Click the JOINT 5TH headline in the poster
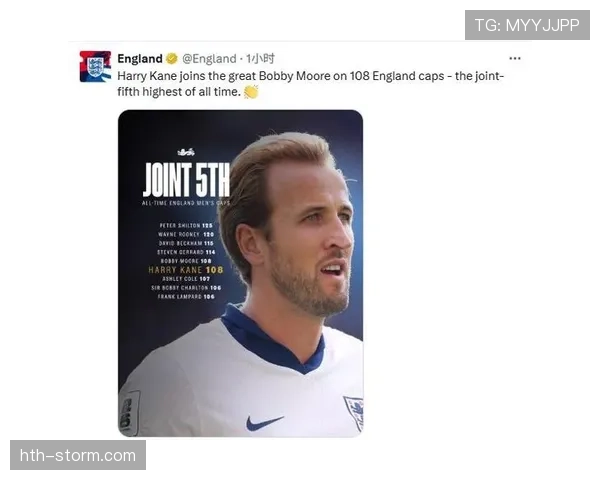Screen dimensions: 600x480 (x=186, y=180)
